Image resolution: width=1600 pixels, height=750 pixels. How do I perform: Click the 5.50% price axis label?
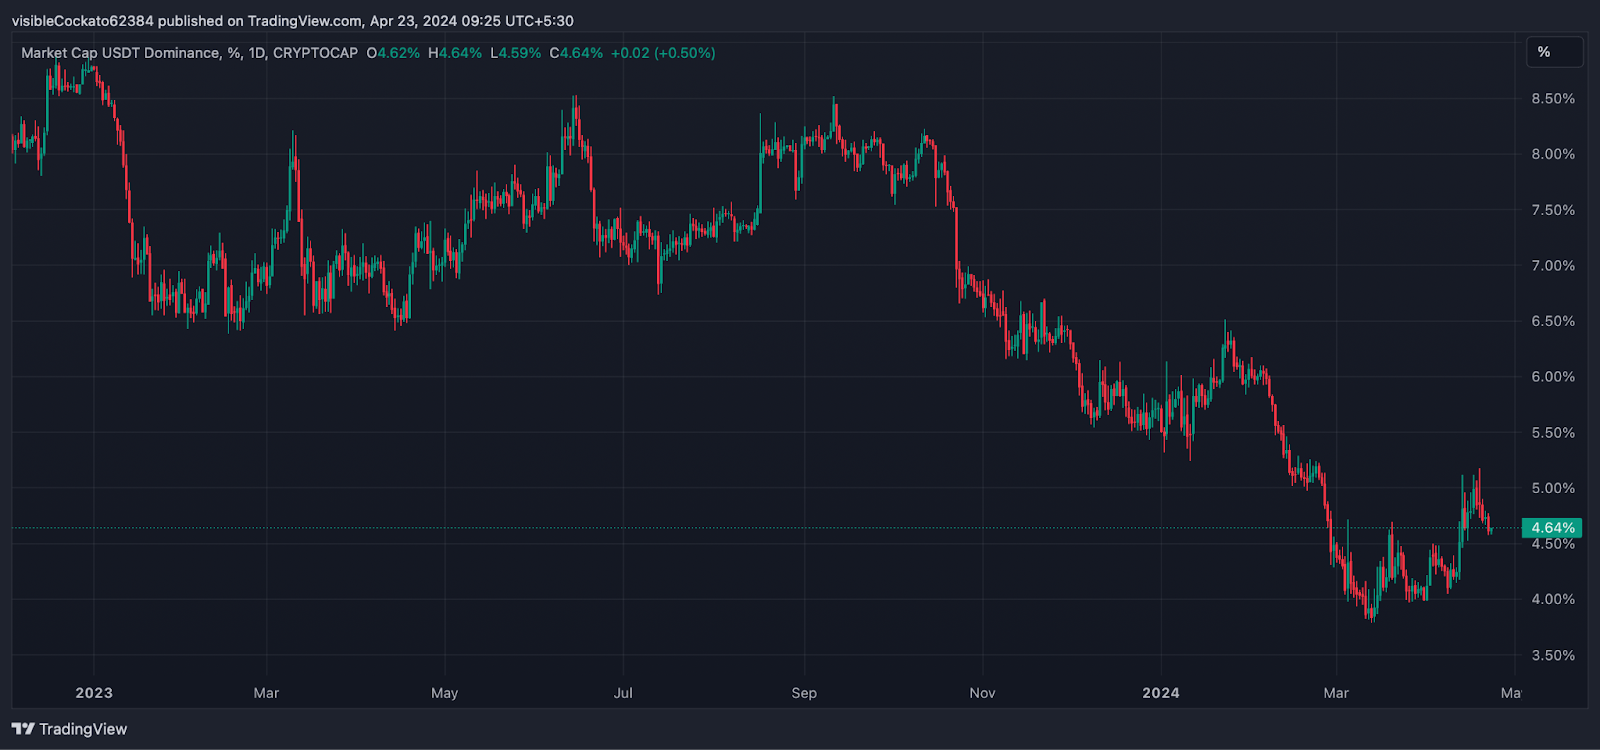(1553, 433)
